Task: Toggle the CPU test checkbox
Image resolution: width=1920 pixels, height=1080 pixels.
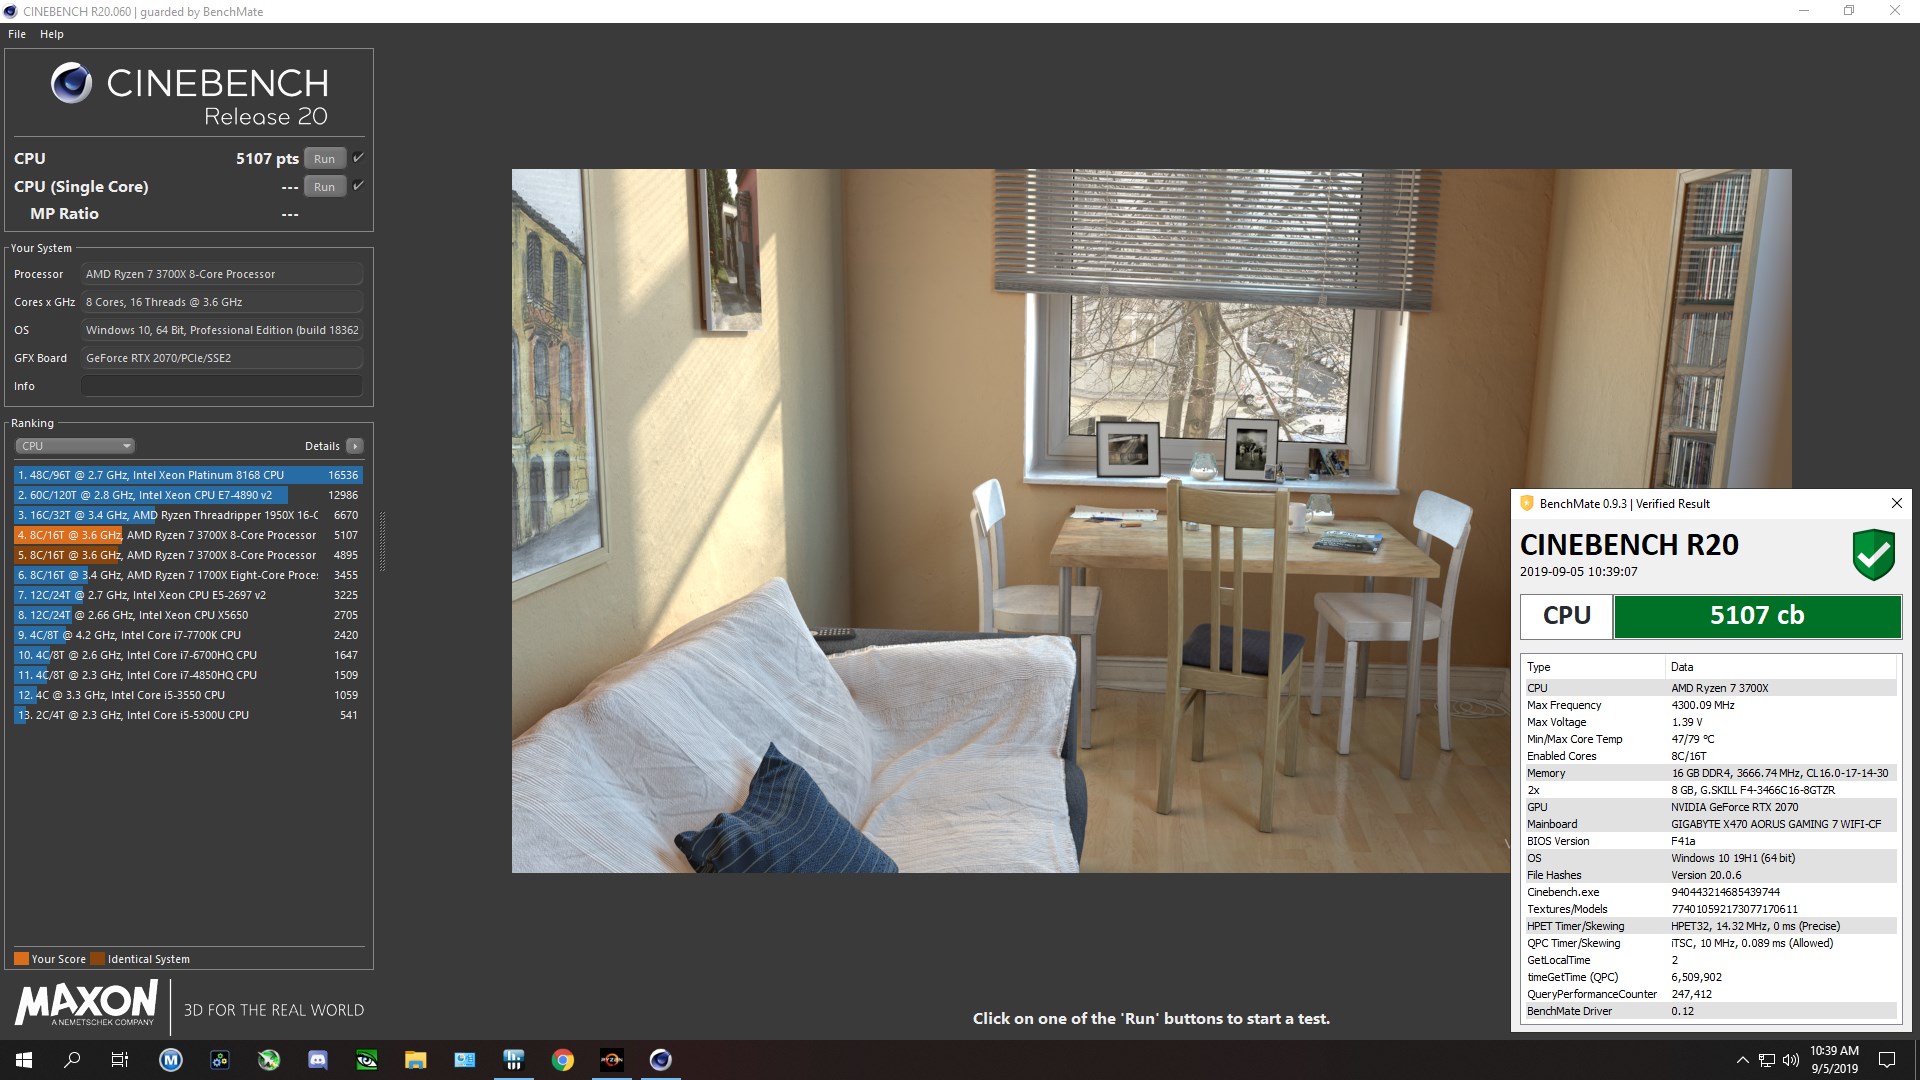Action: click(x=358, y=158)
